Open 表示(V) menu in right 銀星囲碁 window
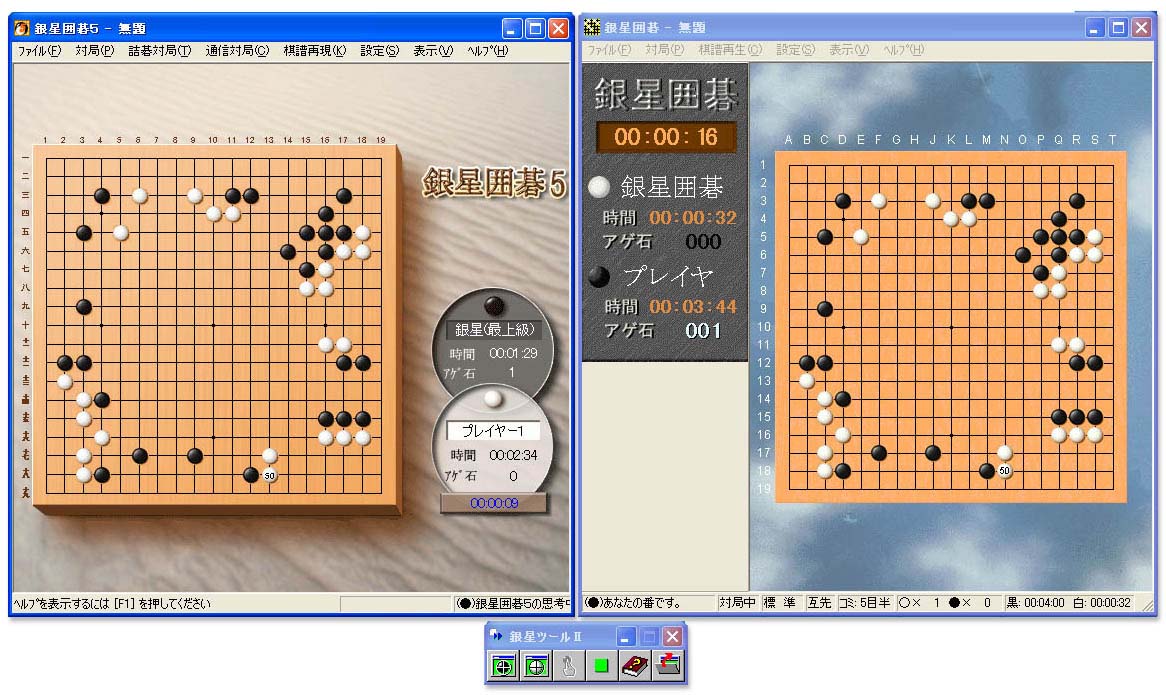 coord(849,50)
